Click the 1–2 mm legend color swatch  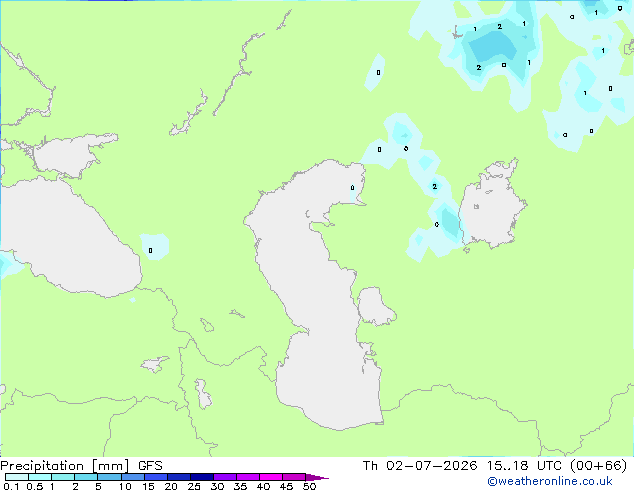pyautogui.click(x=63, y=477)
